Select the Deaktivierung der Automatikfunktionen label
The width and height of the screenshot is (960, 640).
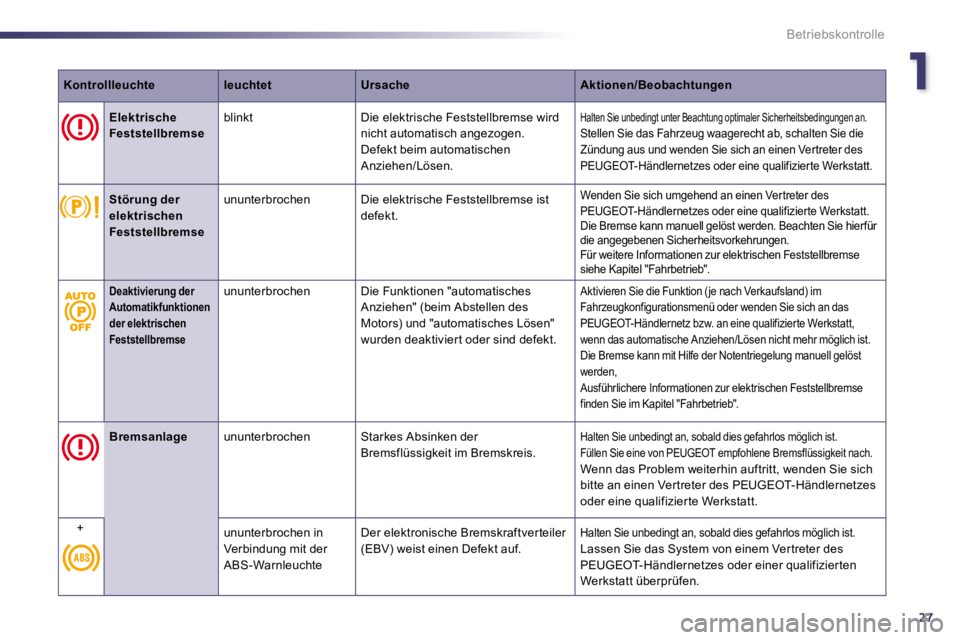[159, 315]
